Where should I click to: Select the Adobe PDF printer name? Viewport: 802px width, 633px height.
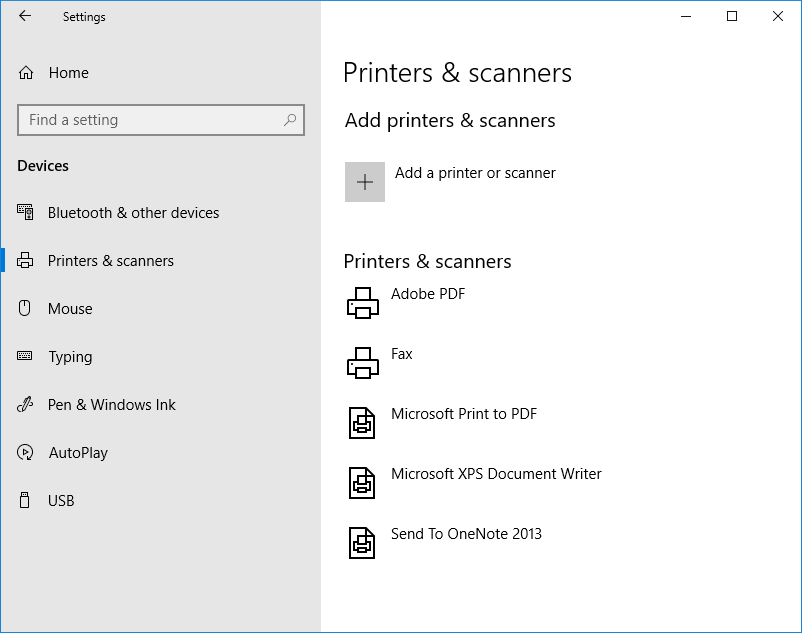click(x=428, y=294)
